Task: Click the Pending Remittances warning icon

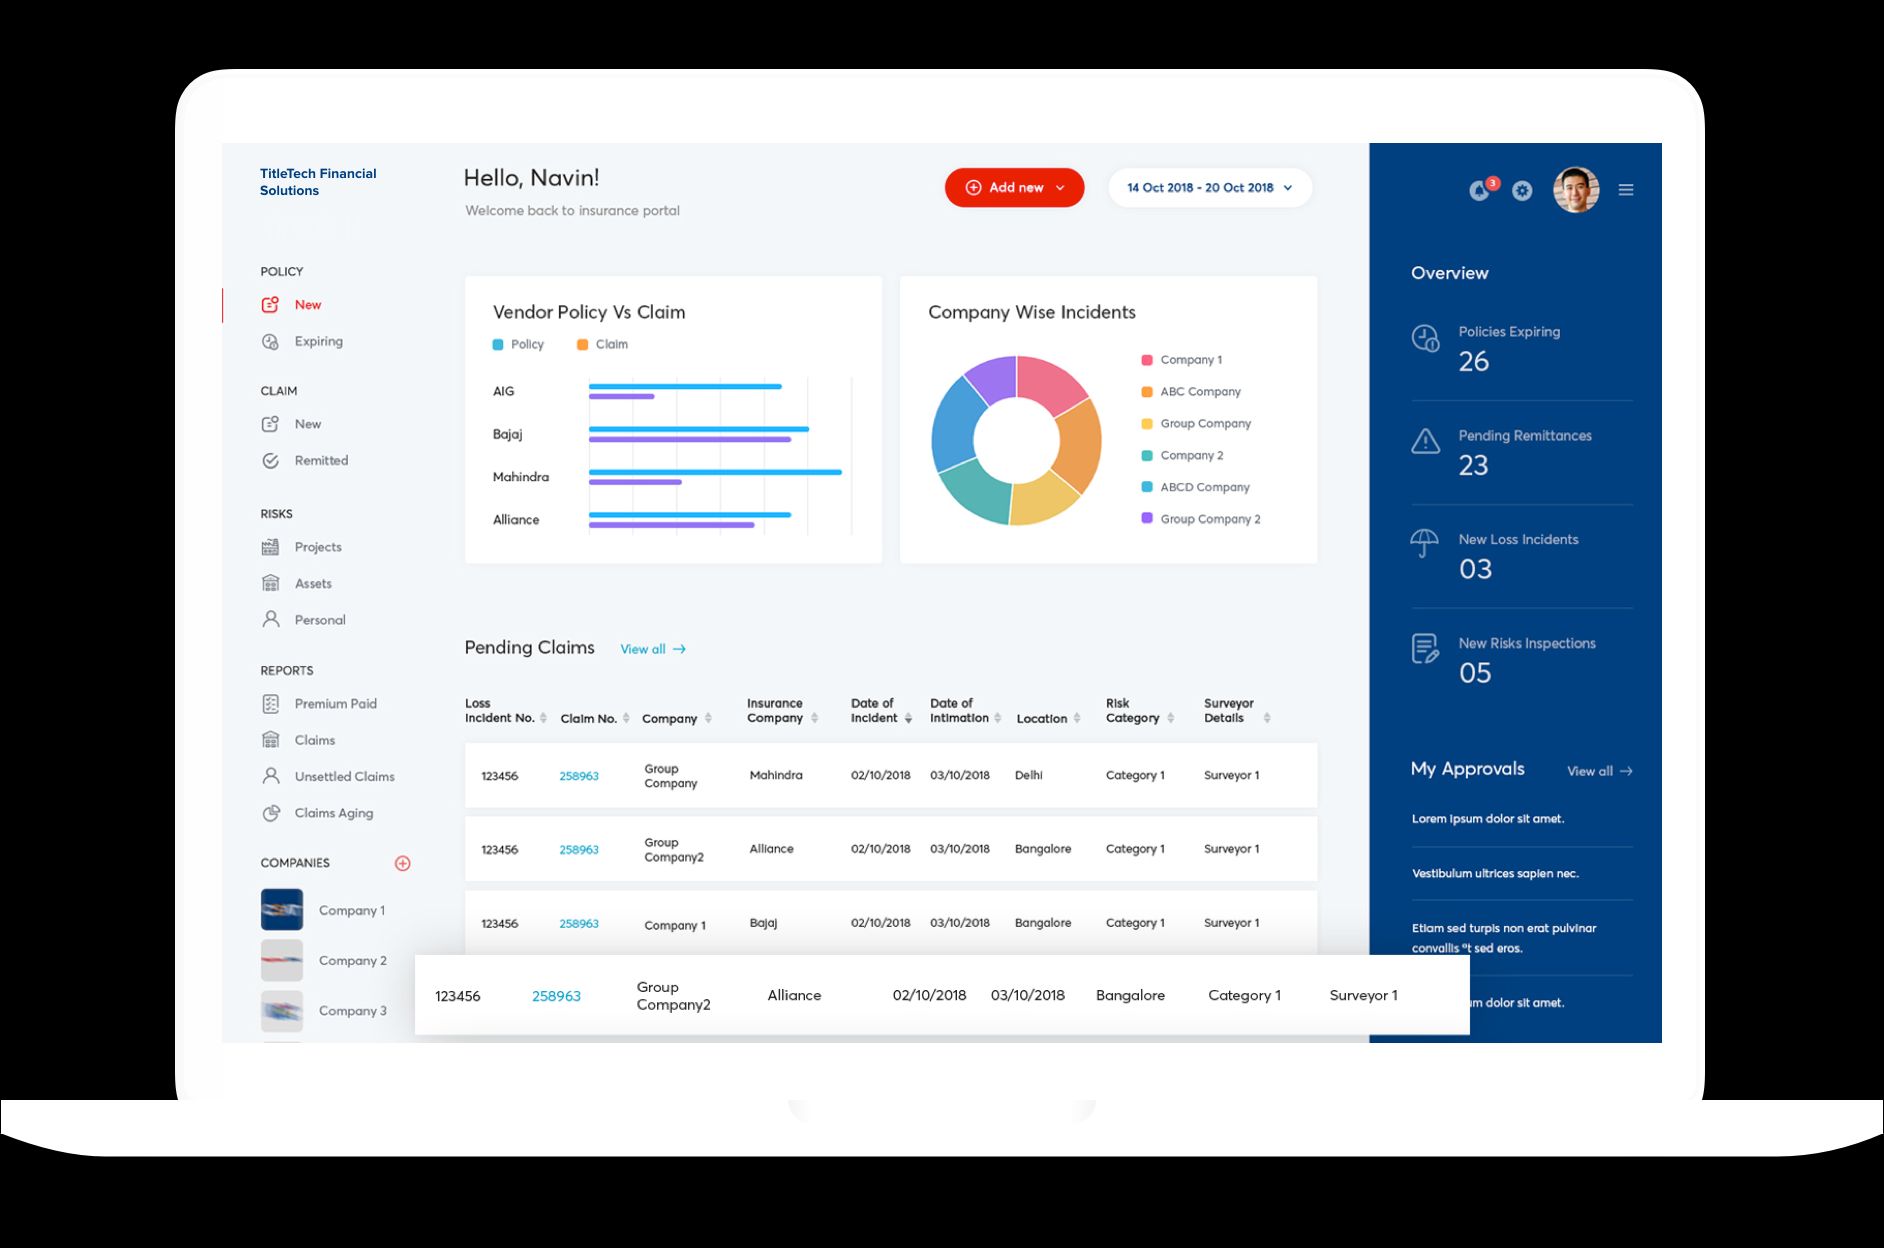Action: (x=1425, y=441)
